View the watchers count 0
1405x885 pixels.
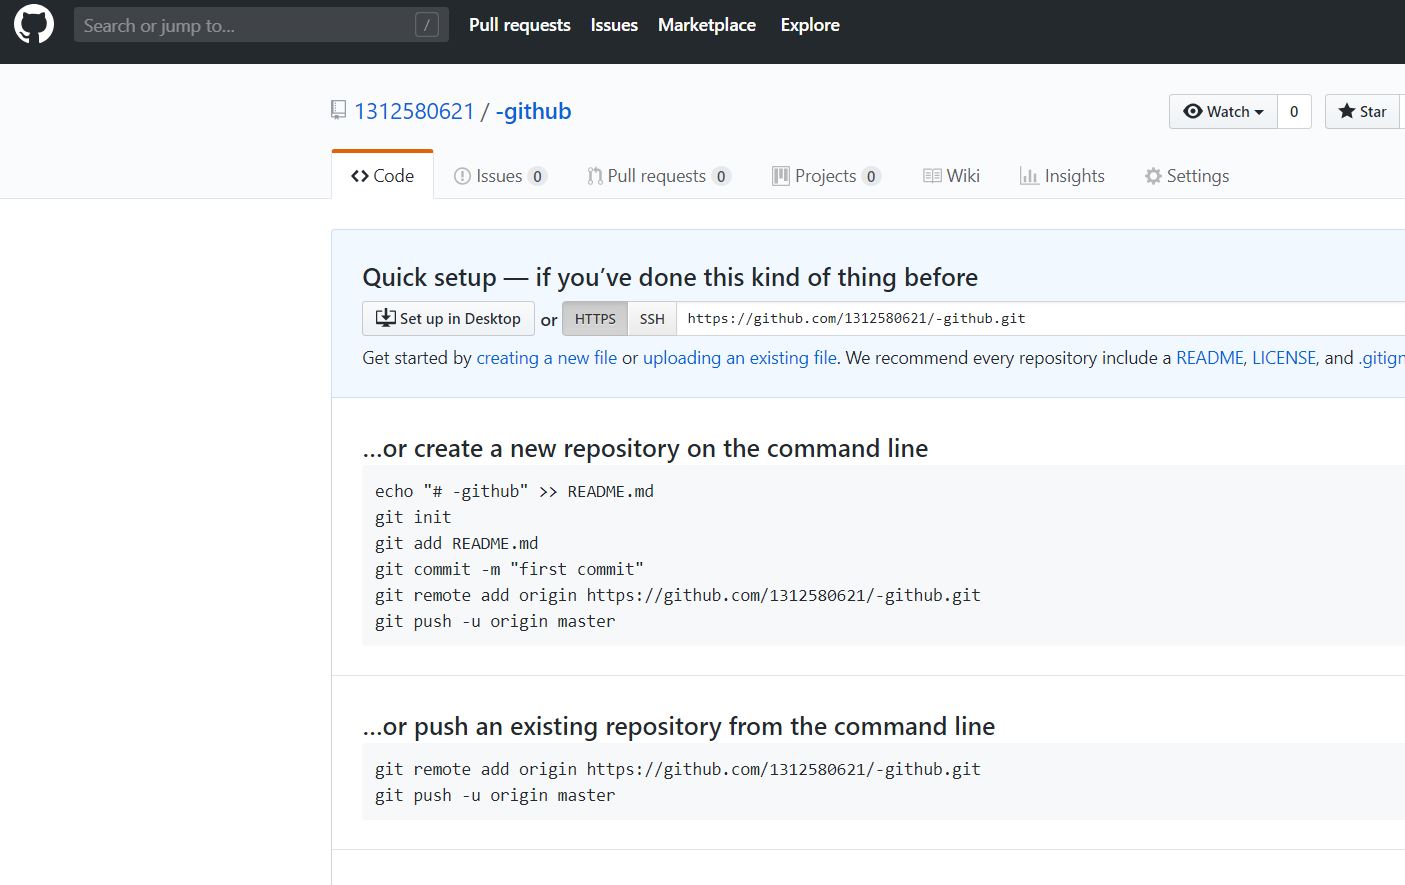(1294, 111)
